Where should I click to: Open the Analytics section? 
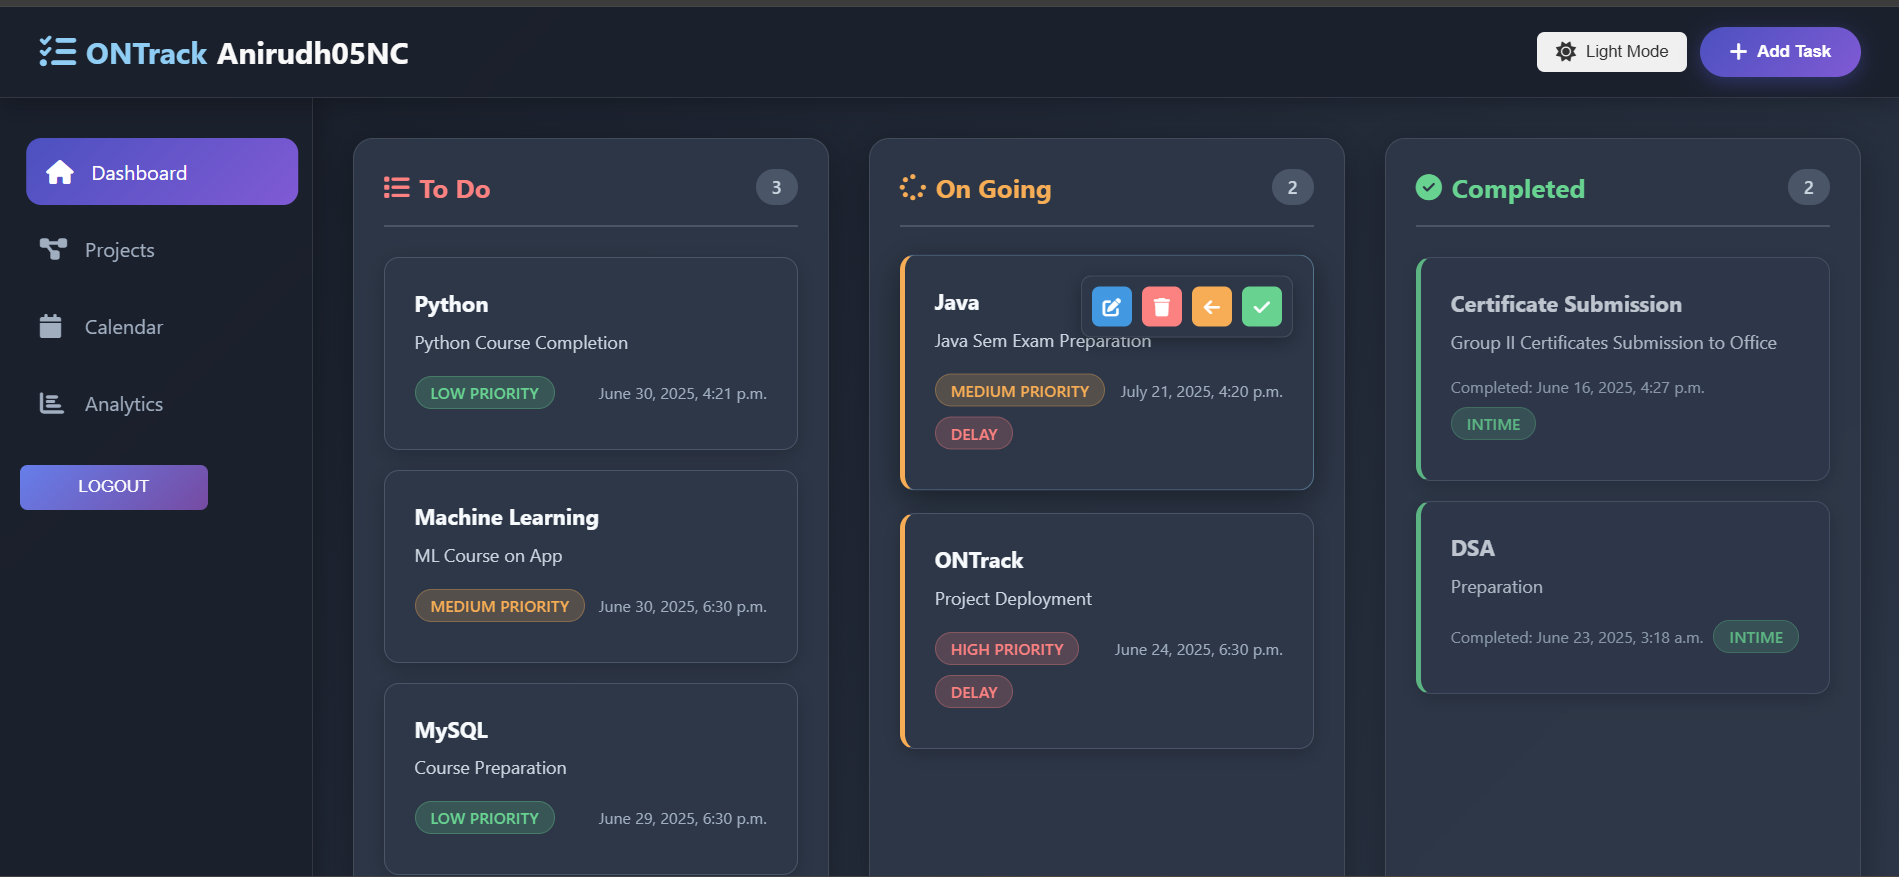click(123, 404)
